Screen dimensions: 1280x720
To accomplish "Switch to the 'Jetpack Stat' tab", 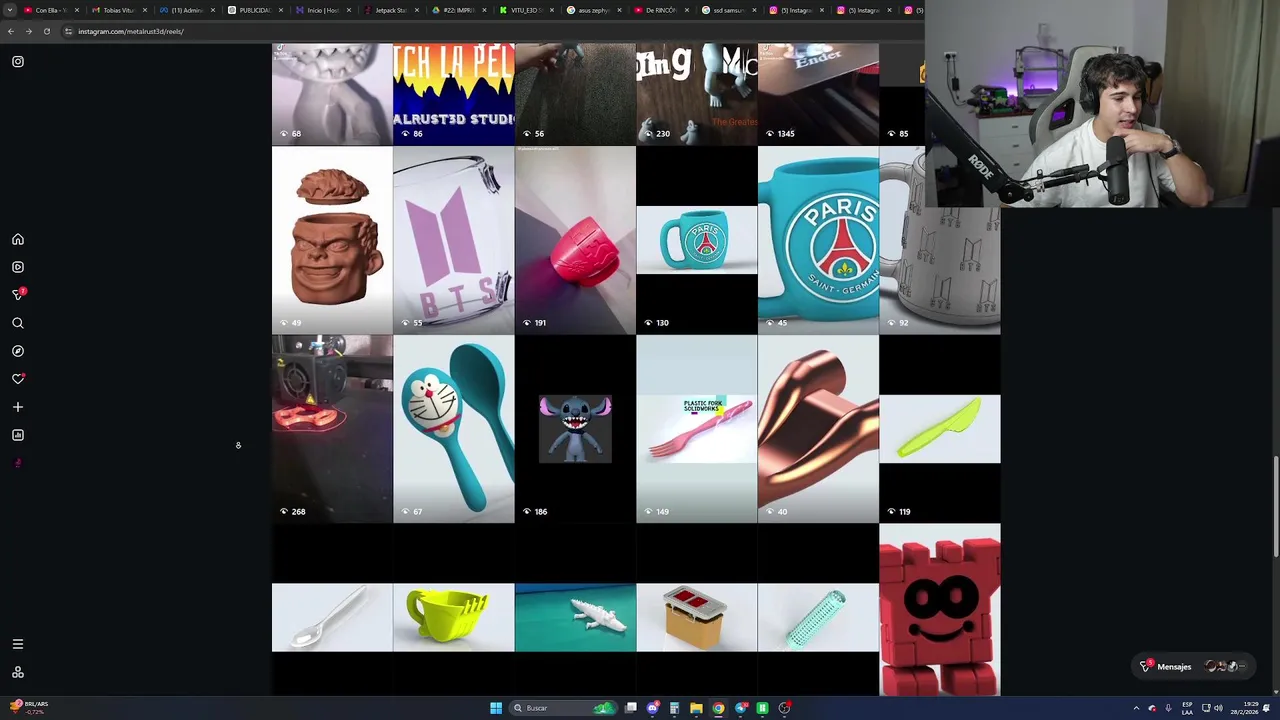I will pyautogui.click(x=390, y=10).
